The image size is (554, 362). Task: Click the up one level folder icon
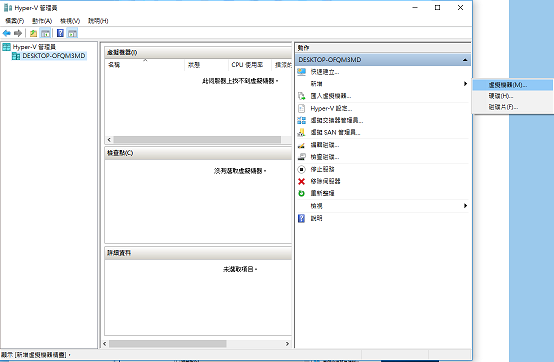[x=34, y=33]
